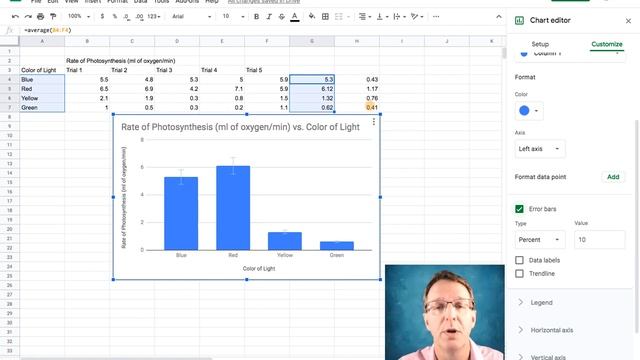Viewport: 640px width, 360px height.
Task: Open the Left axis dropdown
Action: 540,149
